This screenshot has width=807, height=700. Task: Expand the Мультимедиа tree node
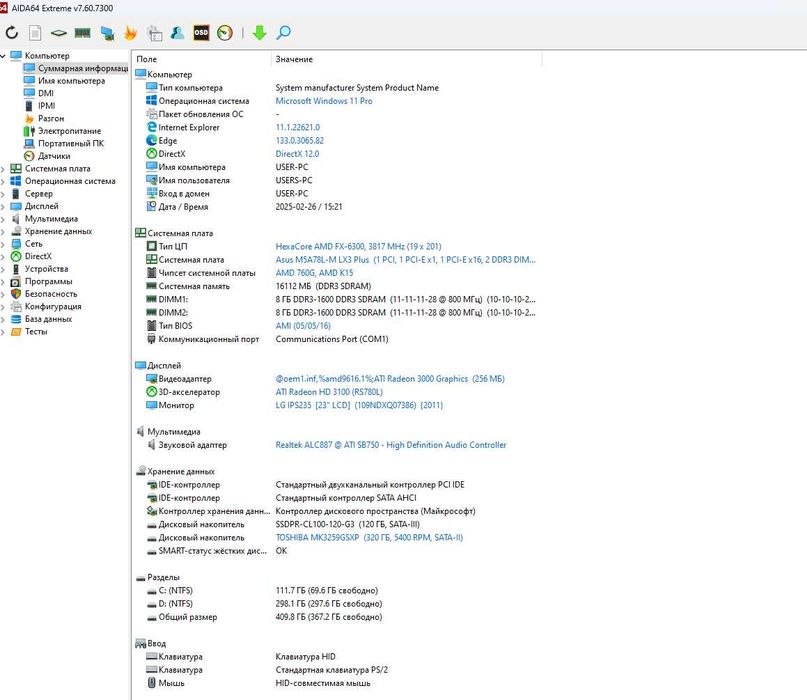coord(3,219)
